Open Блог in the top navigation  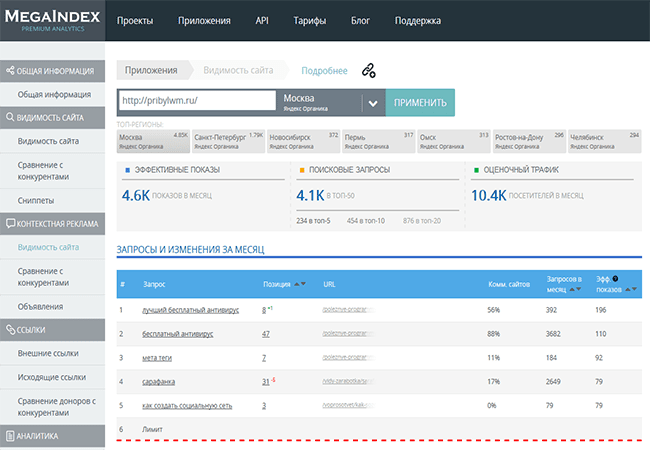(360, 21)
